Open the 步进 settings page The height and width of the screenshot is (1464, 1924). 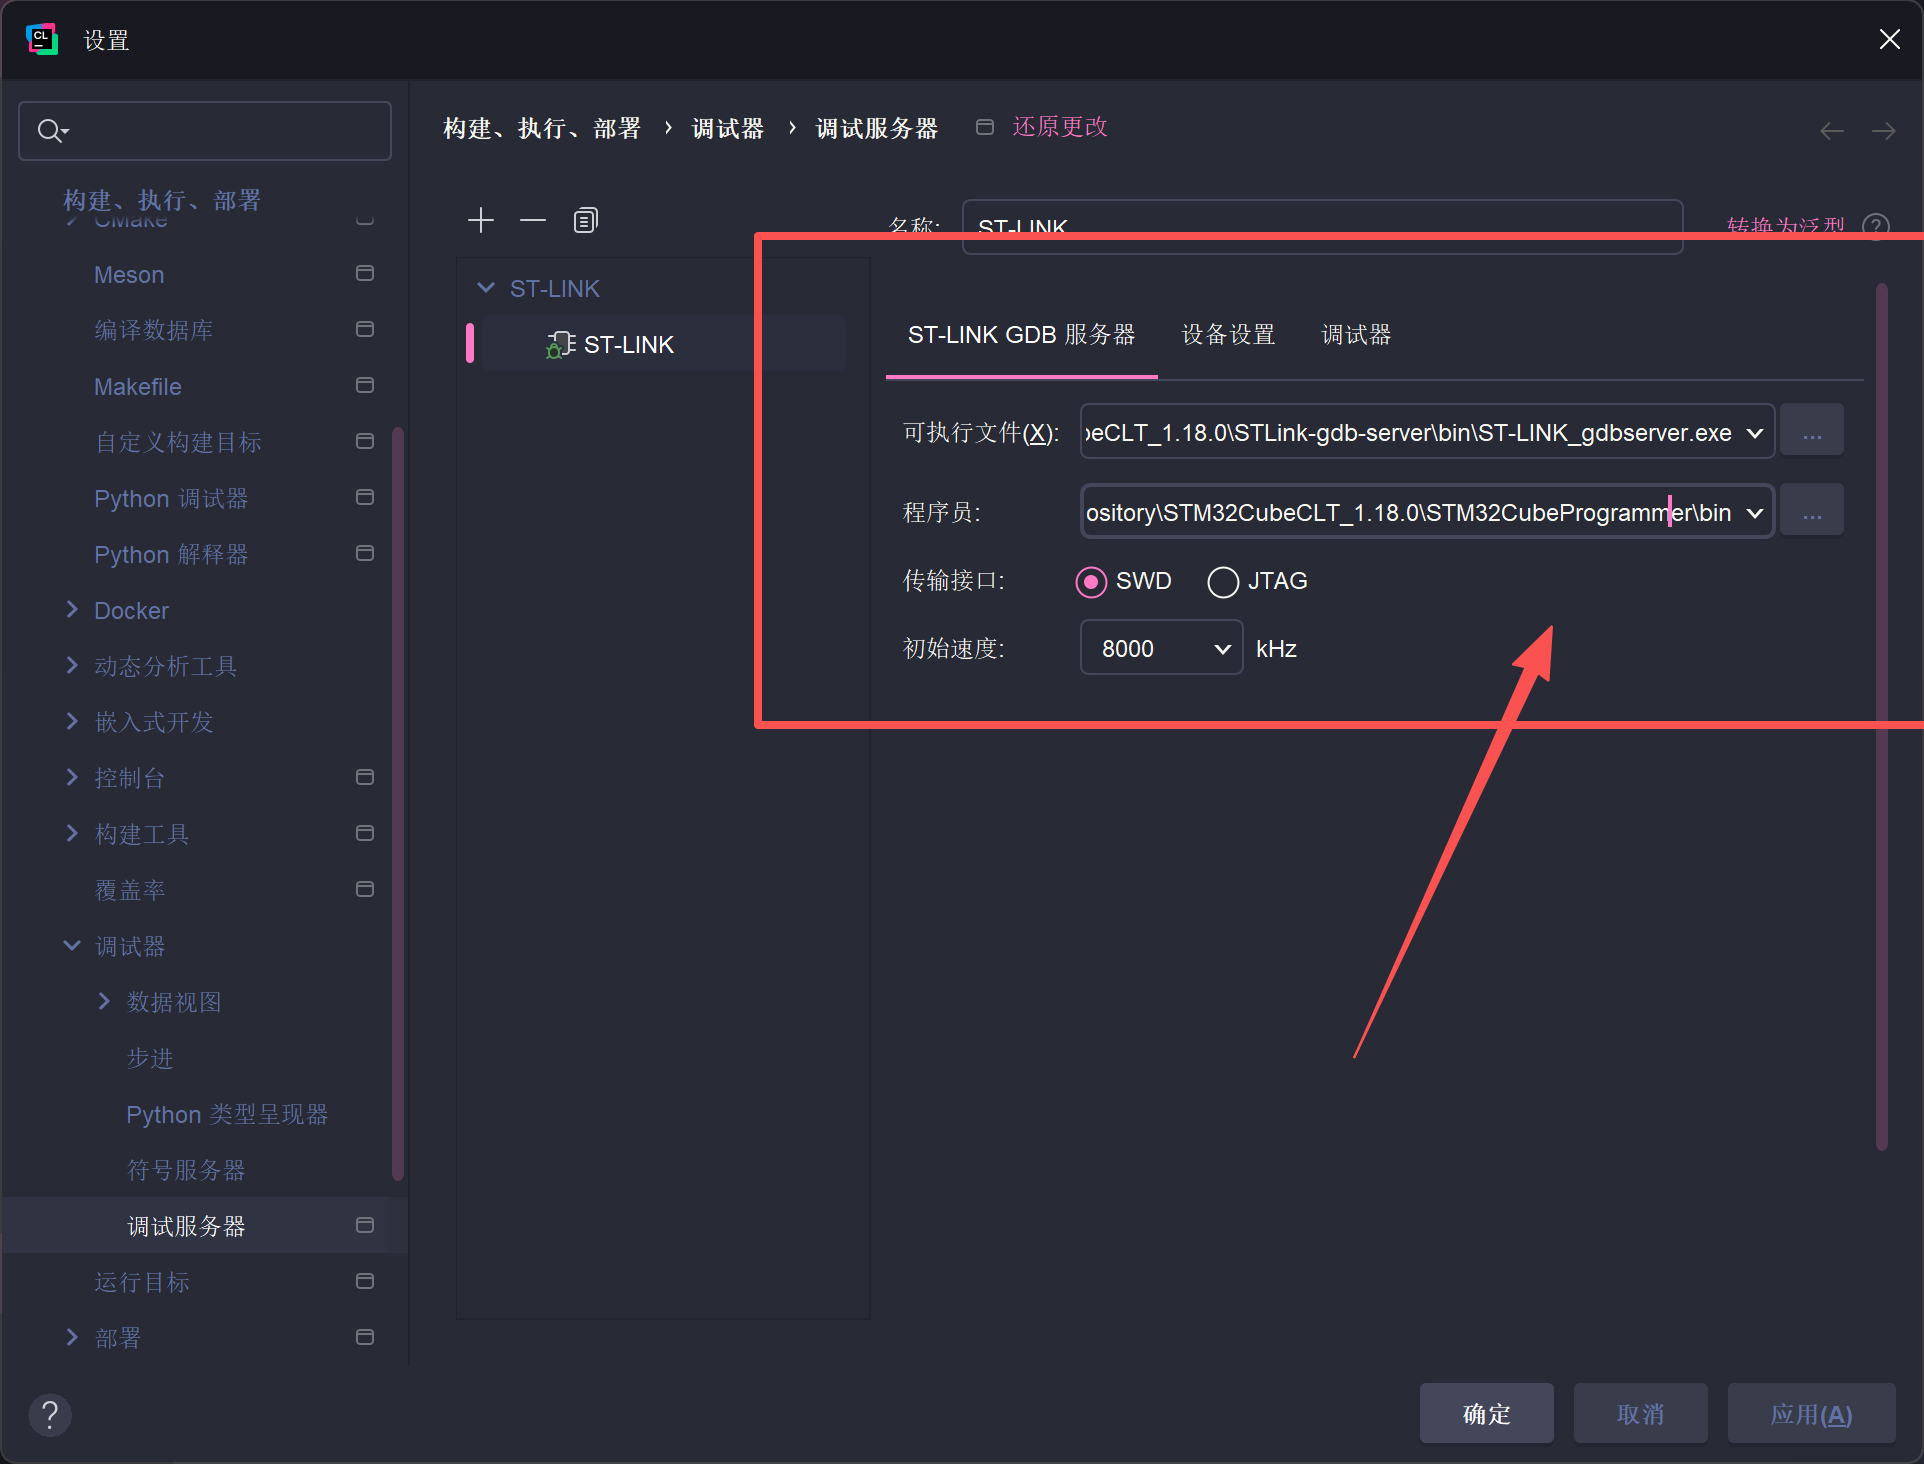coord(150,1059)
